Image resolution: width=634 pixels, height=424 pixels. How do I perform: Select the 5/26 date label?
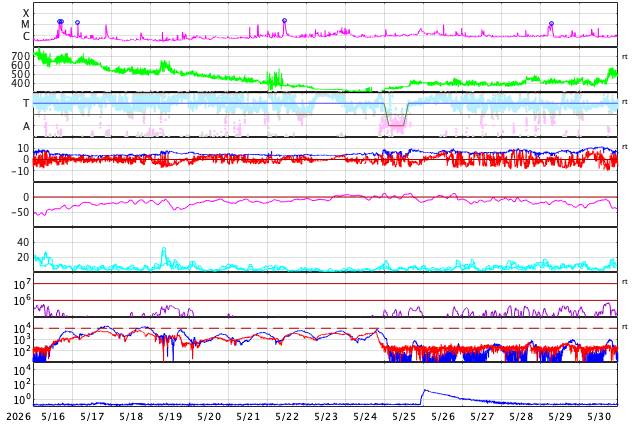pos(443,417)
